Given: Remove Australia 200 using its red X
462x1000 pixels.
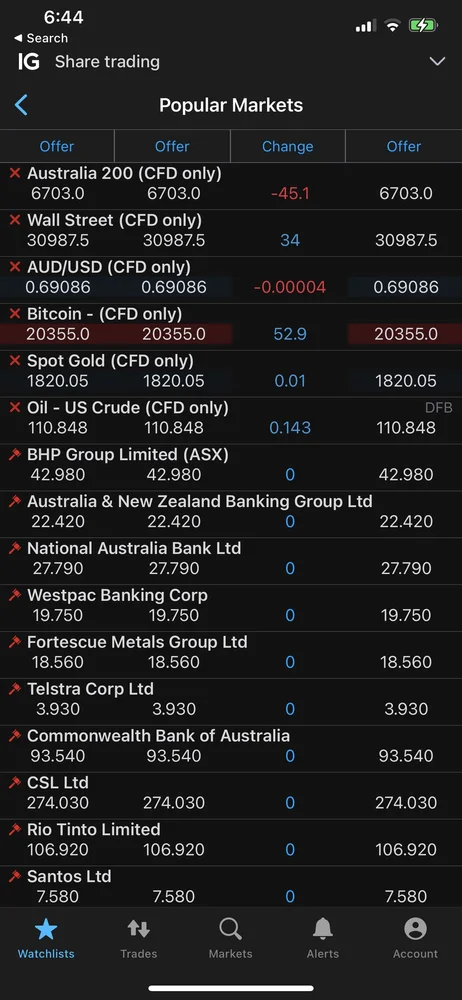Looking at the screenshot, I should pyautogui.click(x=15, y=173).
